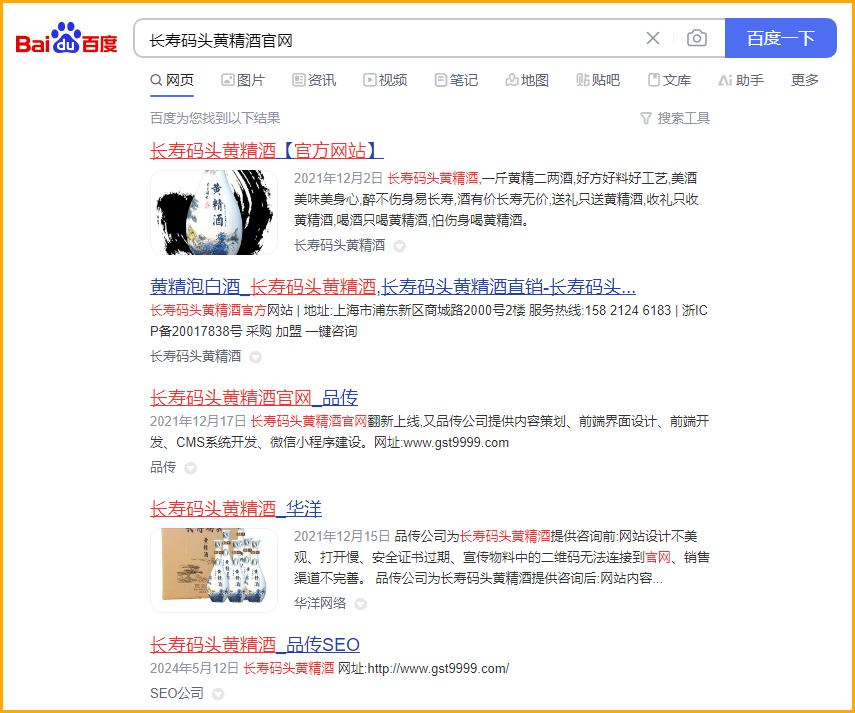Open the 视频 video search
The width and height of the screenshot is (855, 713).
385,80
